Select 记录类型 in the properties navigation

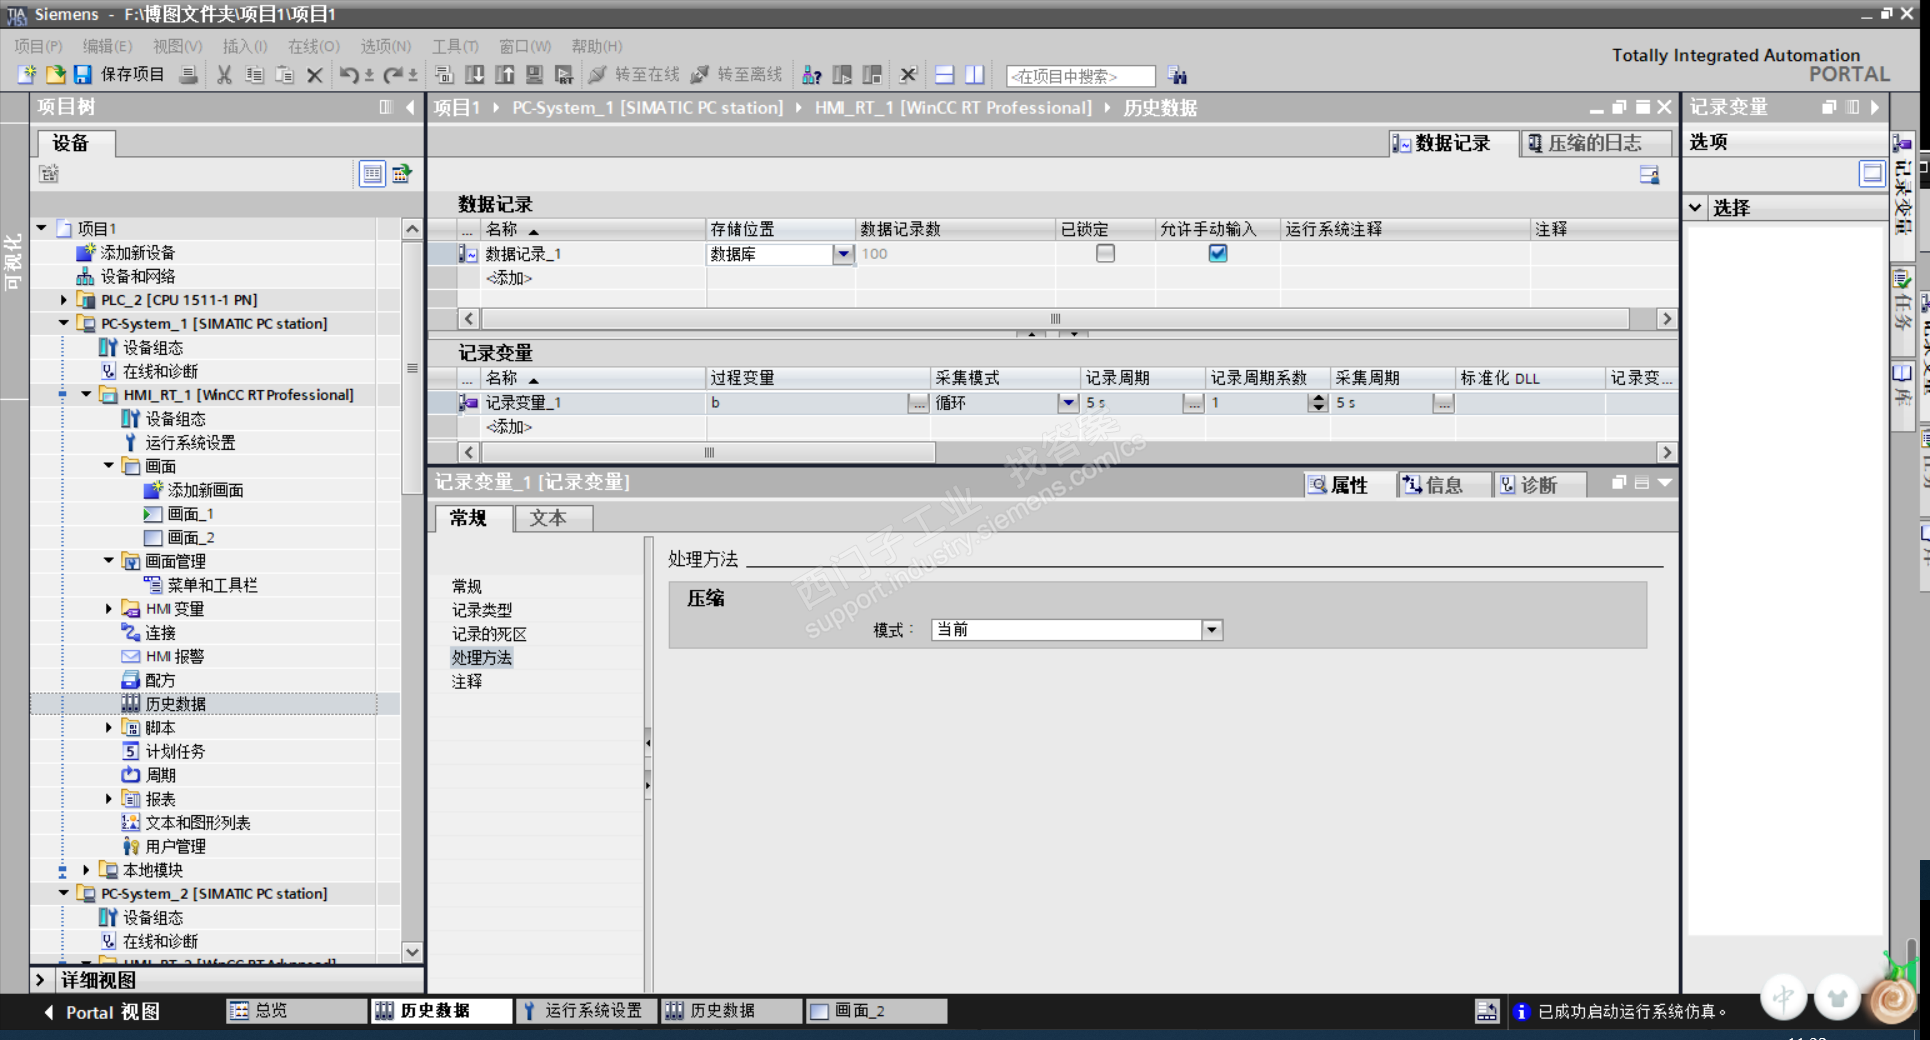[x=482, y=610]
